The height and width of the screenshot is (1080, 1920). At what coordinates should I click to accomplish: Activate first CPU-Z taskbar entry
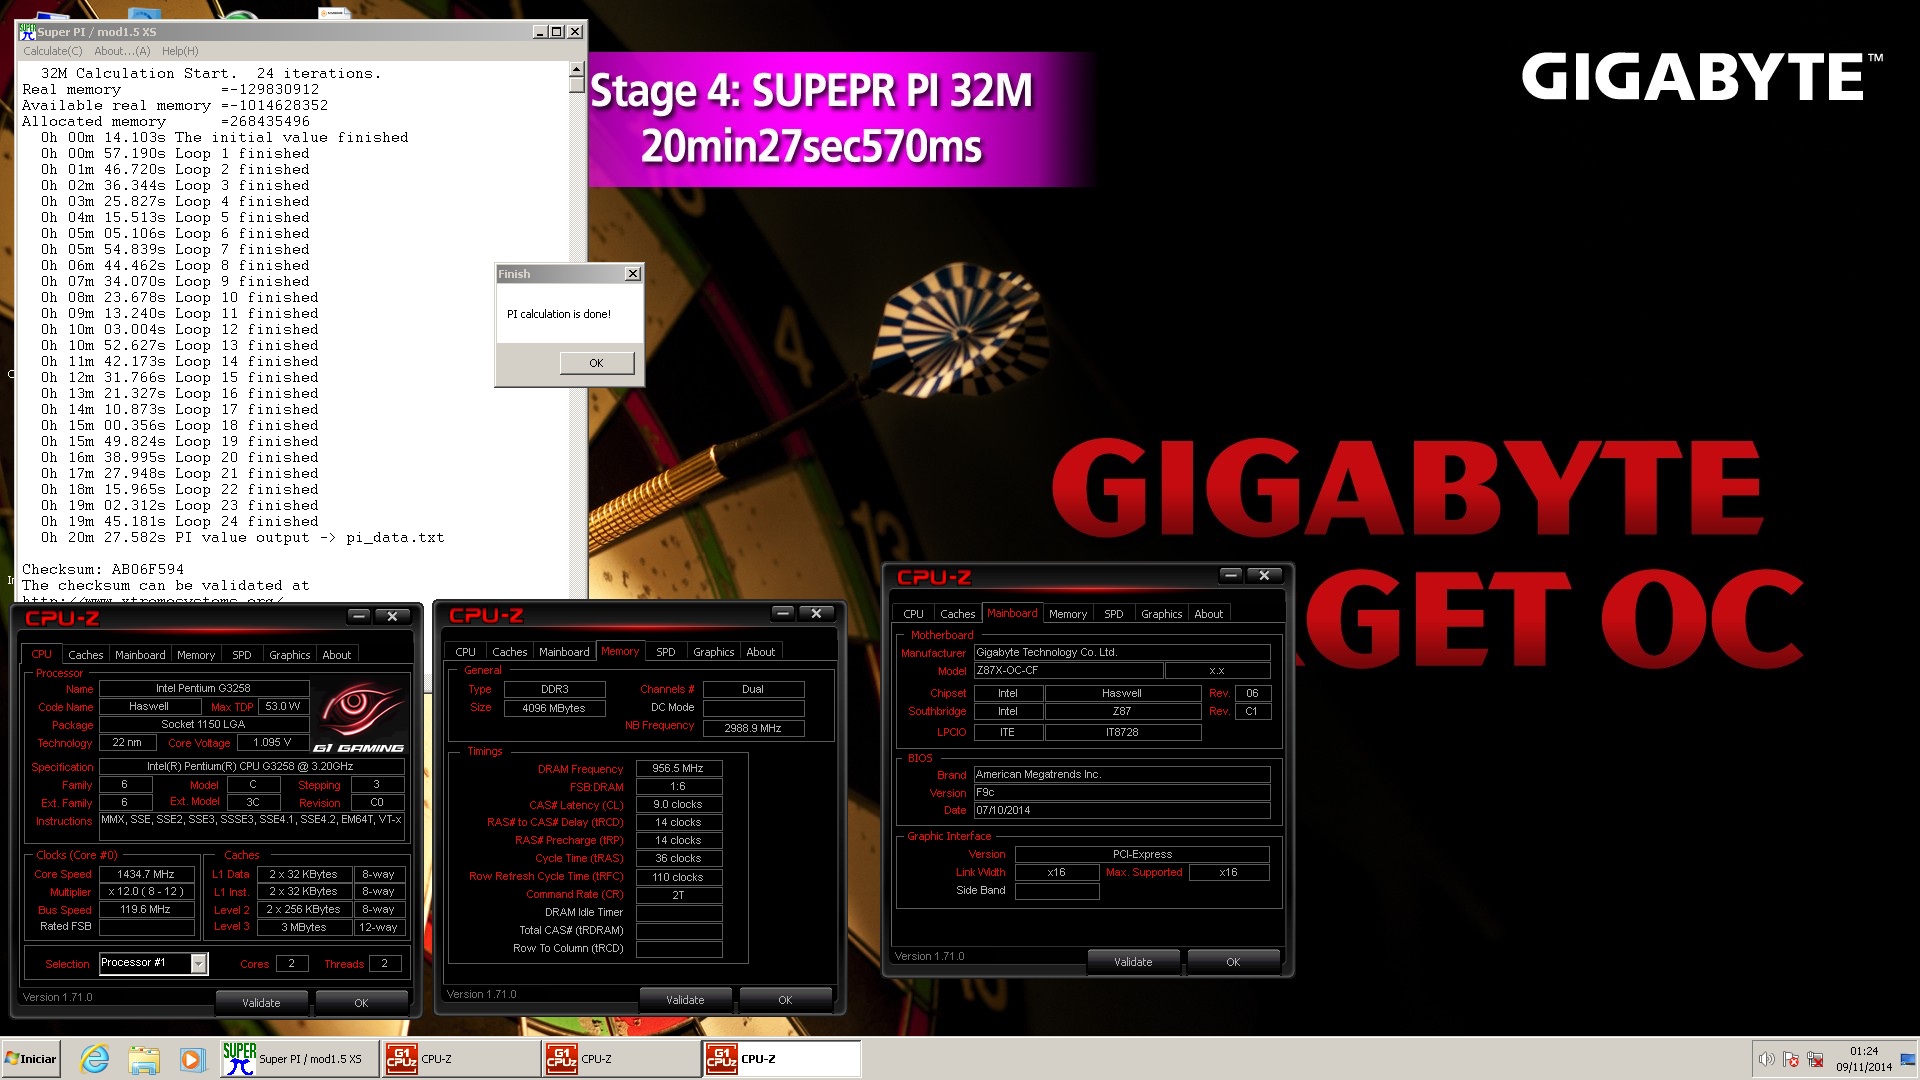(462, 1059)
